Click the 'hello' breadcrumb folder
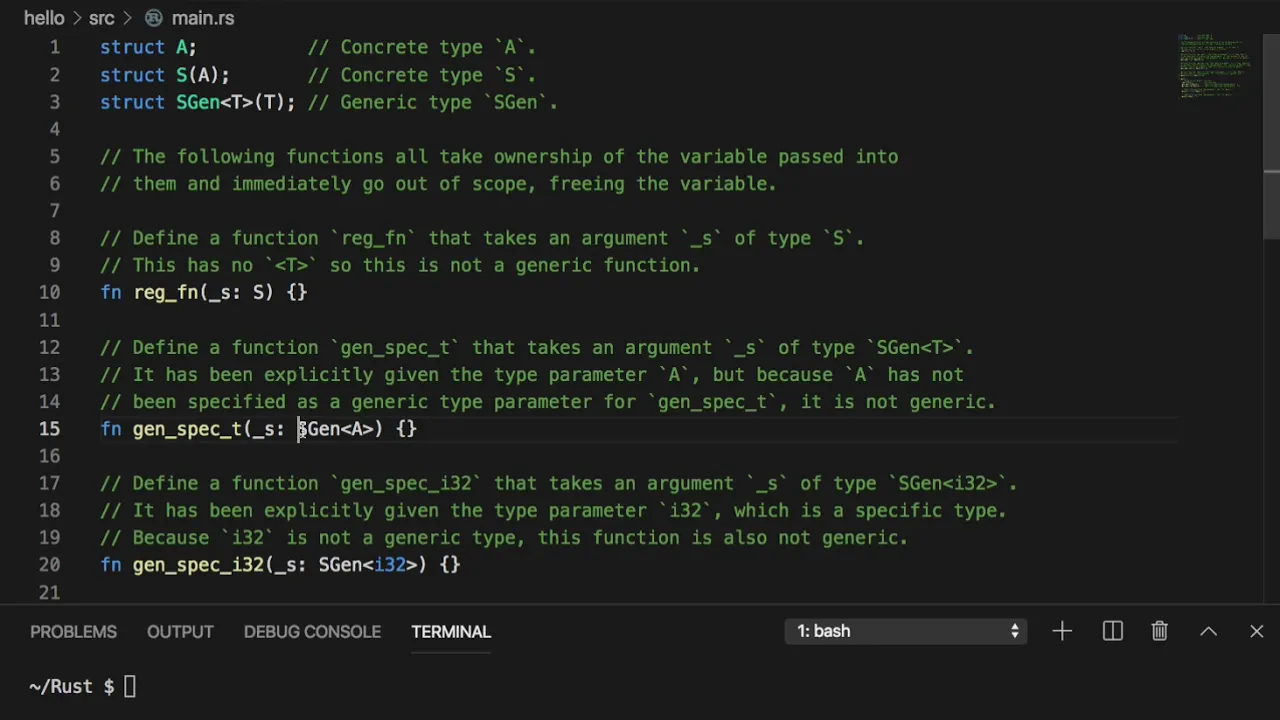 coord(44,18)
